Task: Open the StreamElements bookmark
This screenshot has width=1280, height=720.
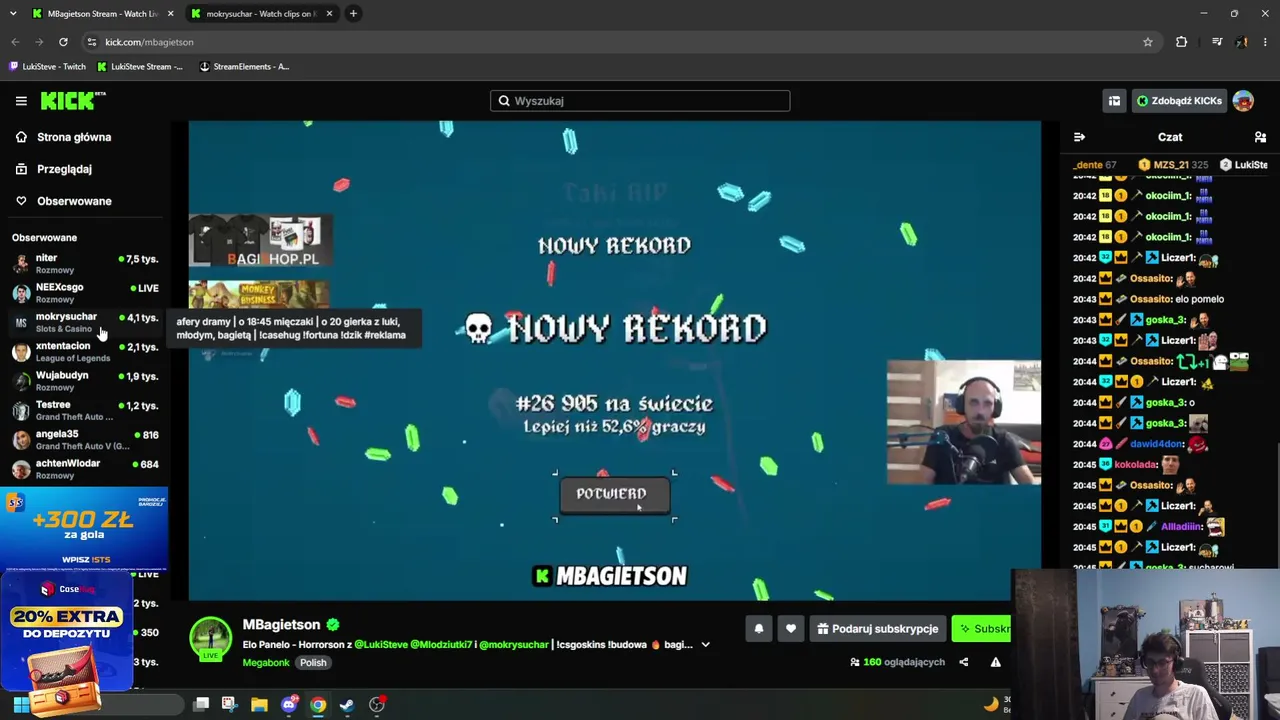Action: (245, 67)
